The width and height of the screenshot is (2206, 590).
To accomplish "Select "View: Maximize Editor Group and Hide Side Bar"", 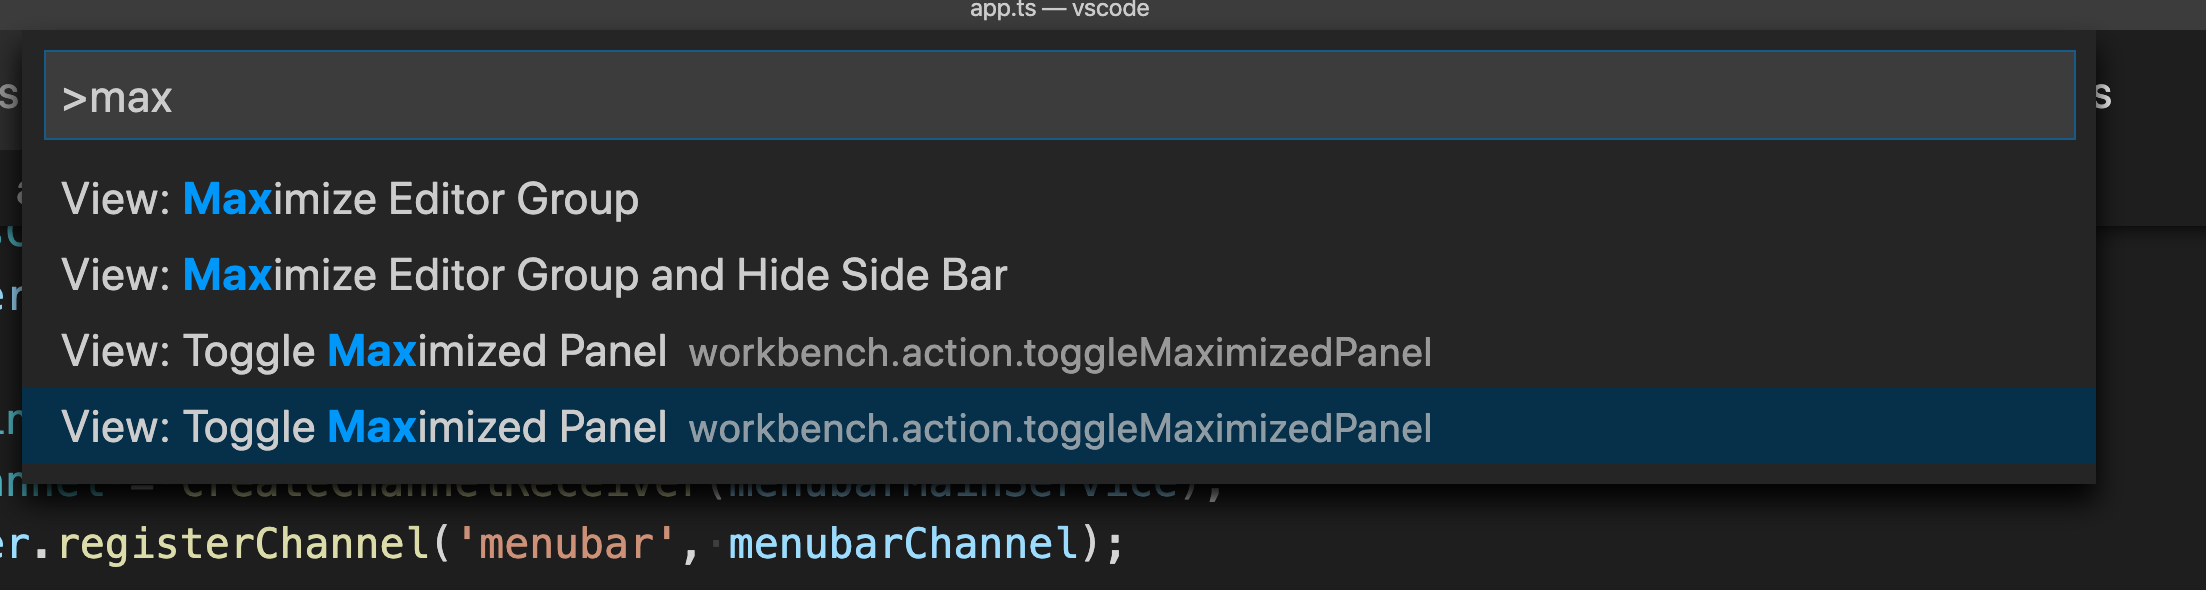I will tap(535, 275).
